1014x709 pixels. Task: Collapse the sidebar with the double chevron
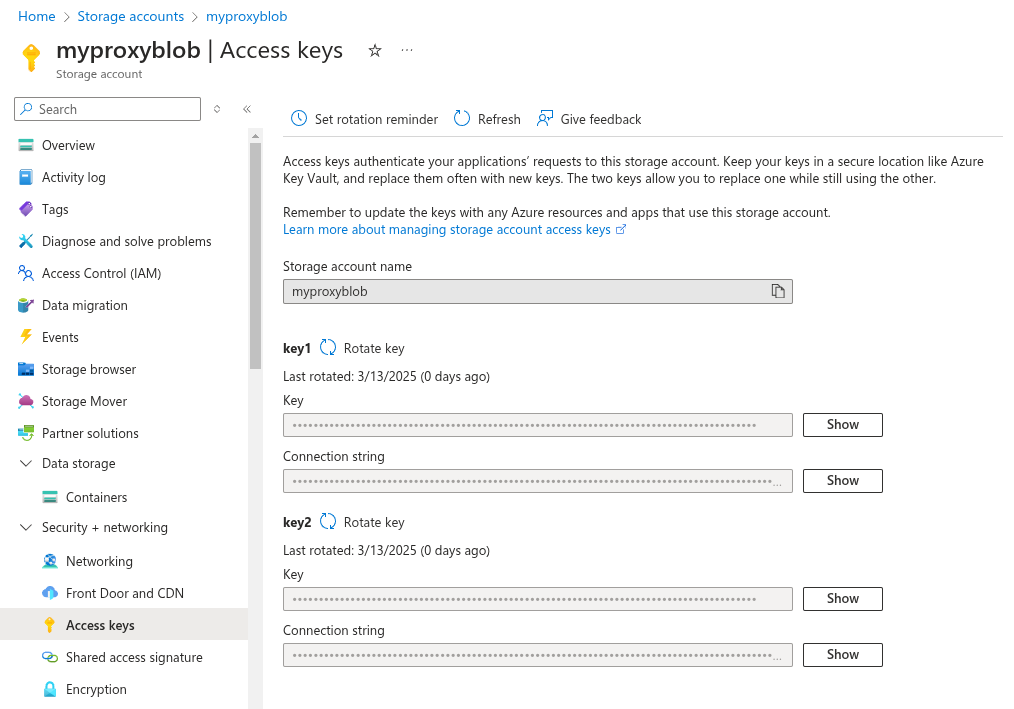pyautogui.click(x=246, y=109)
